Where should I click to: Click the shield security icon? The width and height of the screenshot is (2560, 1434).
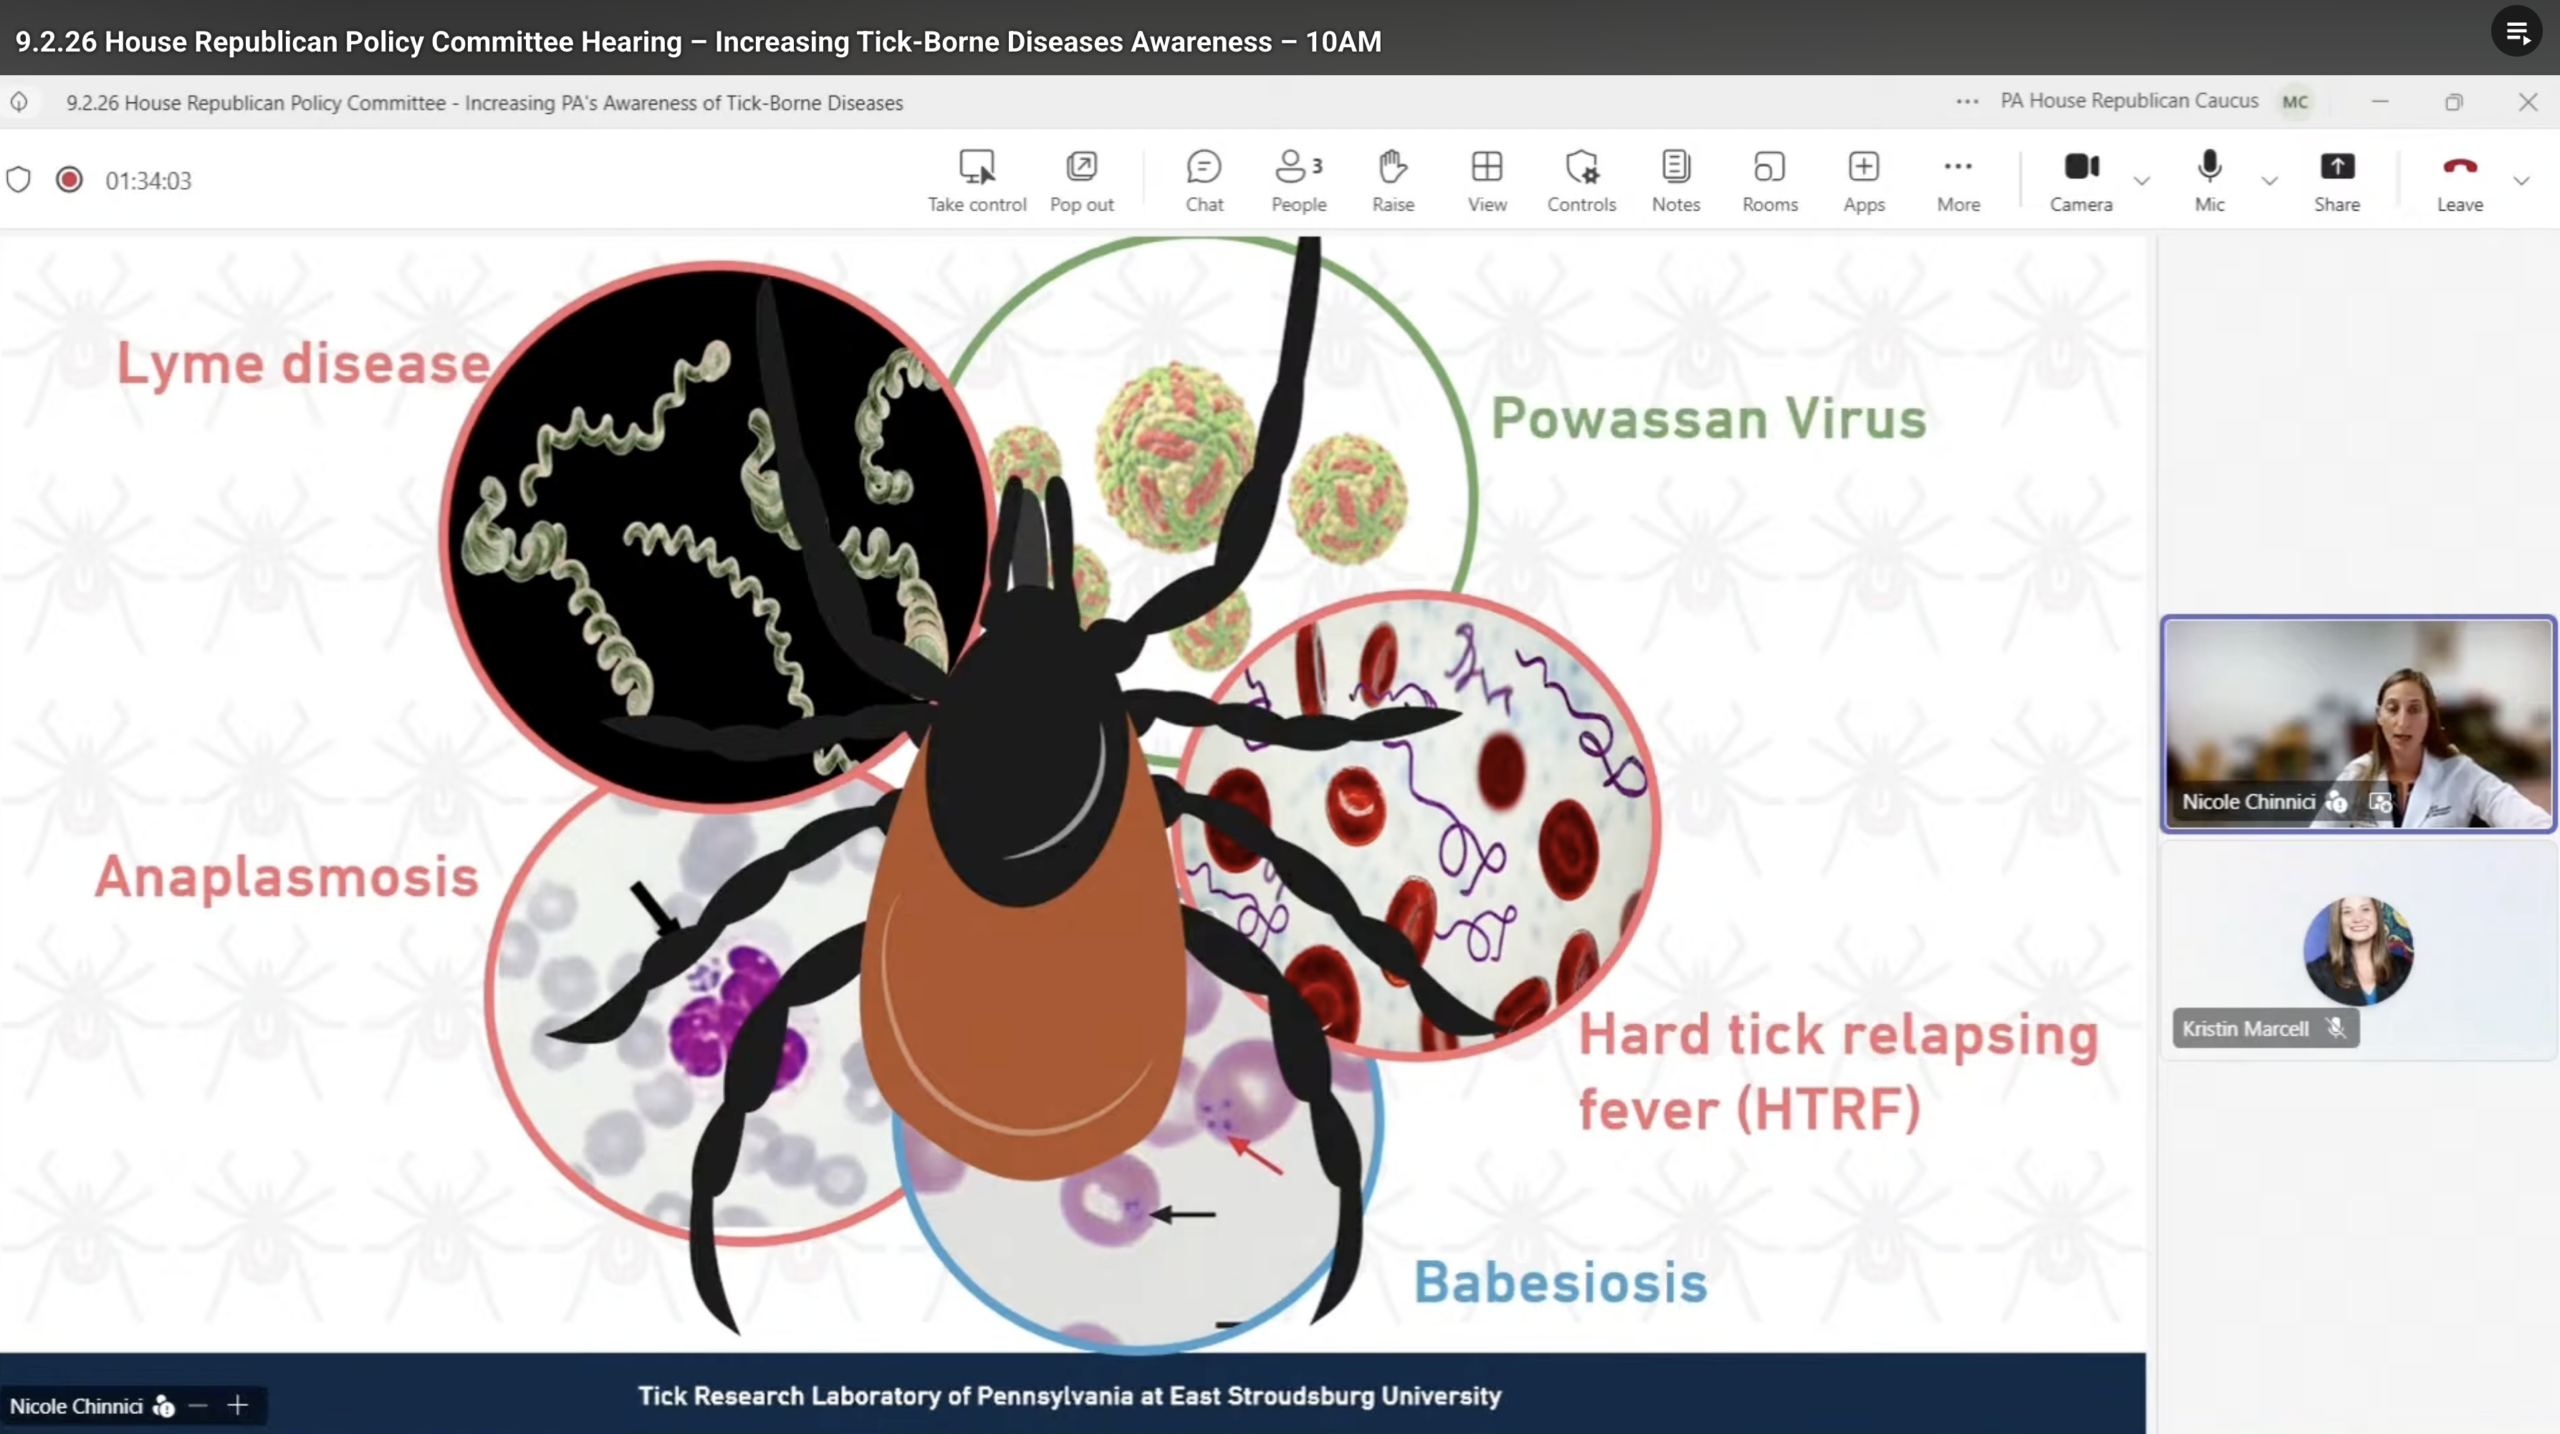pyautogui.click(x=19, y=180)
